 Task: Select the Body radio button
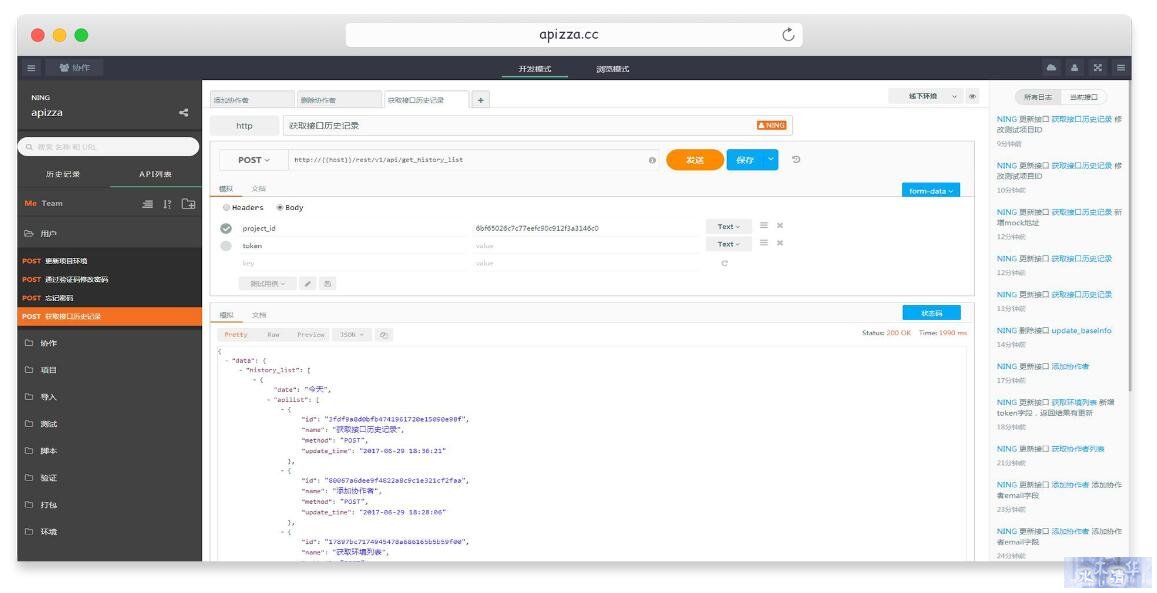280,208
